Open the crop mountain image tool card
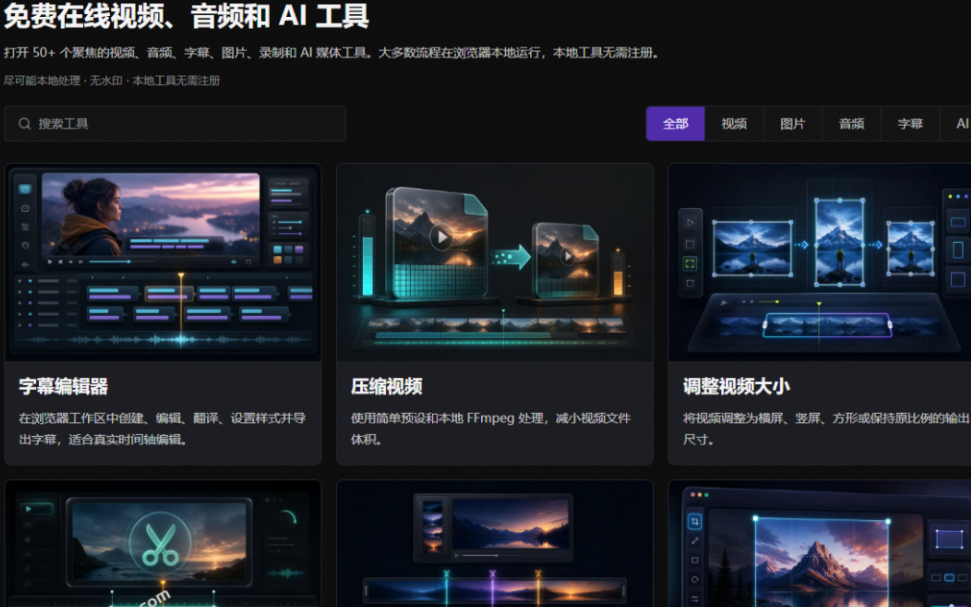 tap(820, 544)
